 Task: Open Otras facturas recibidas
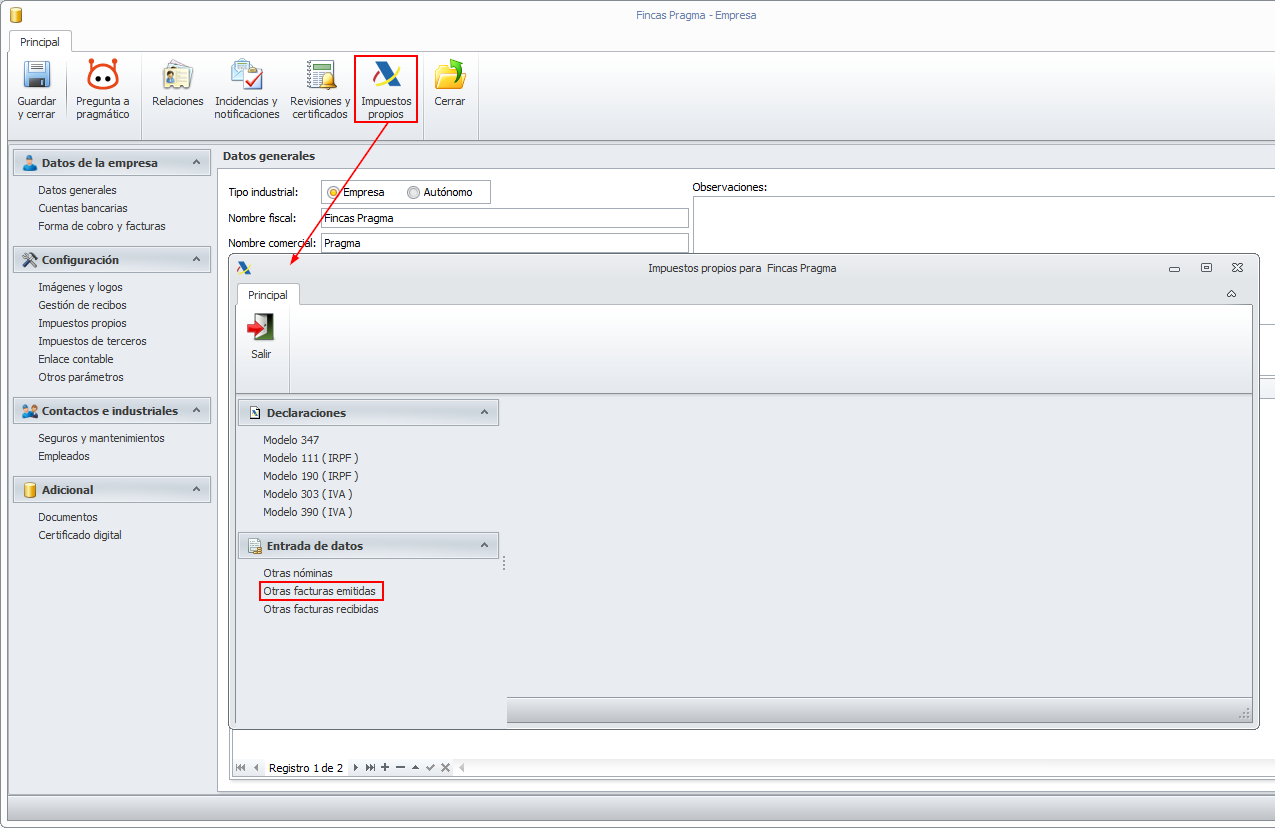coord(321,609)
